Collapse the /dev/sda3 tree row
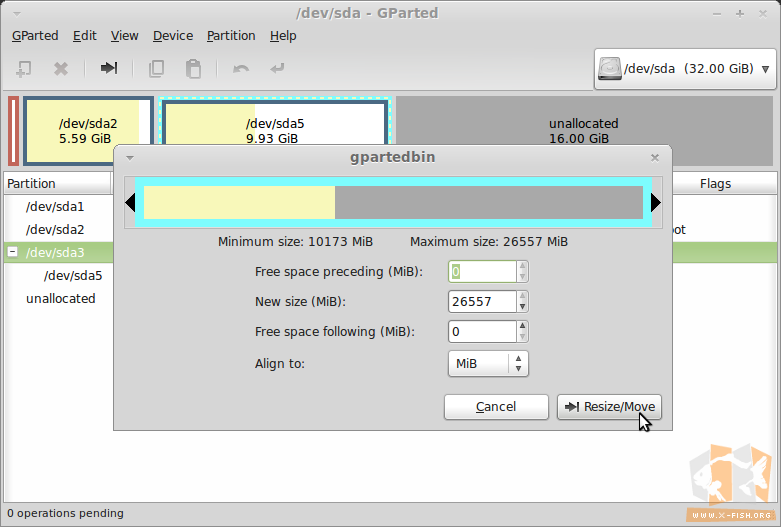781x527 pixels. click(x=13, y=252)
